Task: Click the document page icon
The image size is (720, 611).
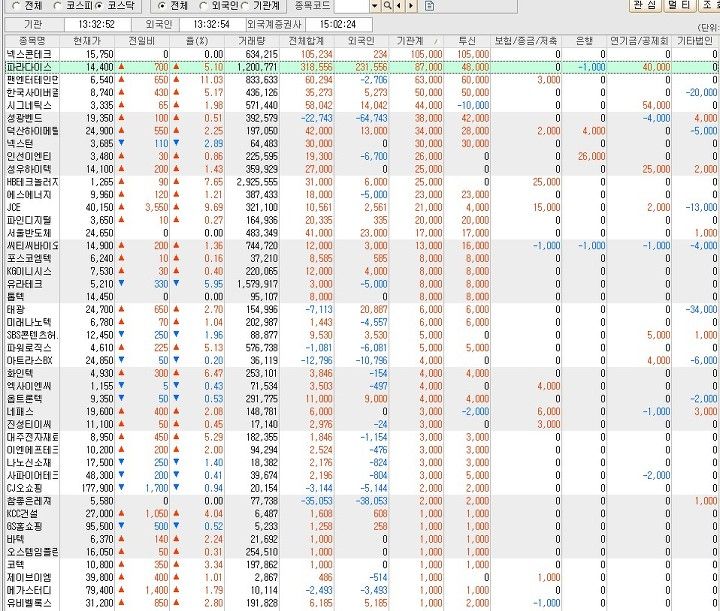Action: click(x=429, y=6)
